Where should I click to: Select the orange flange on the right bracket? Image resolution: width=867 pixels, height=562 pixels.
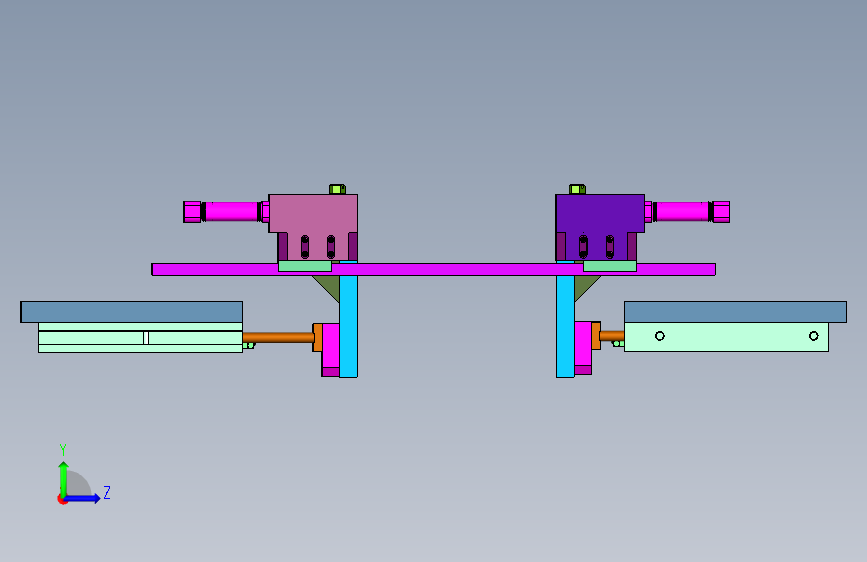(596, 336)
